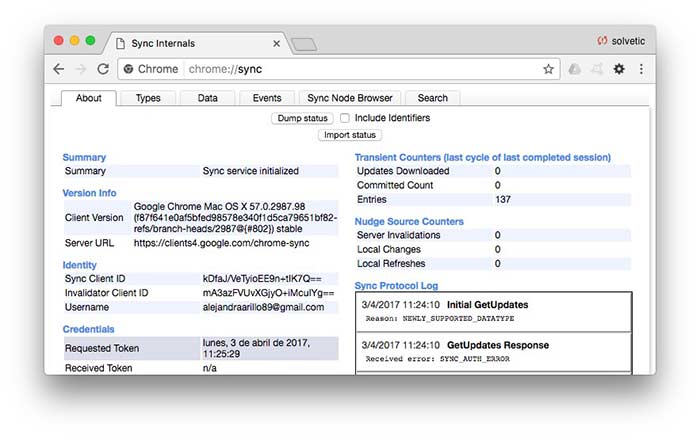Bookmark this page with the star icon
This screenshot has width=700, height=438.
pyautogui.click(x=548, y=69)
